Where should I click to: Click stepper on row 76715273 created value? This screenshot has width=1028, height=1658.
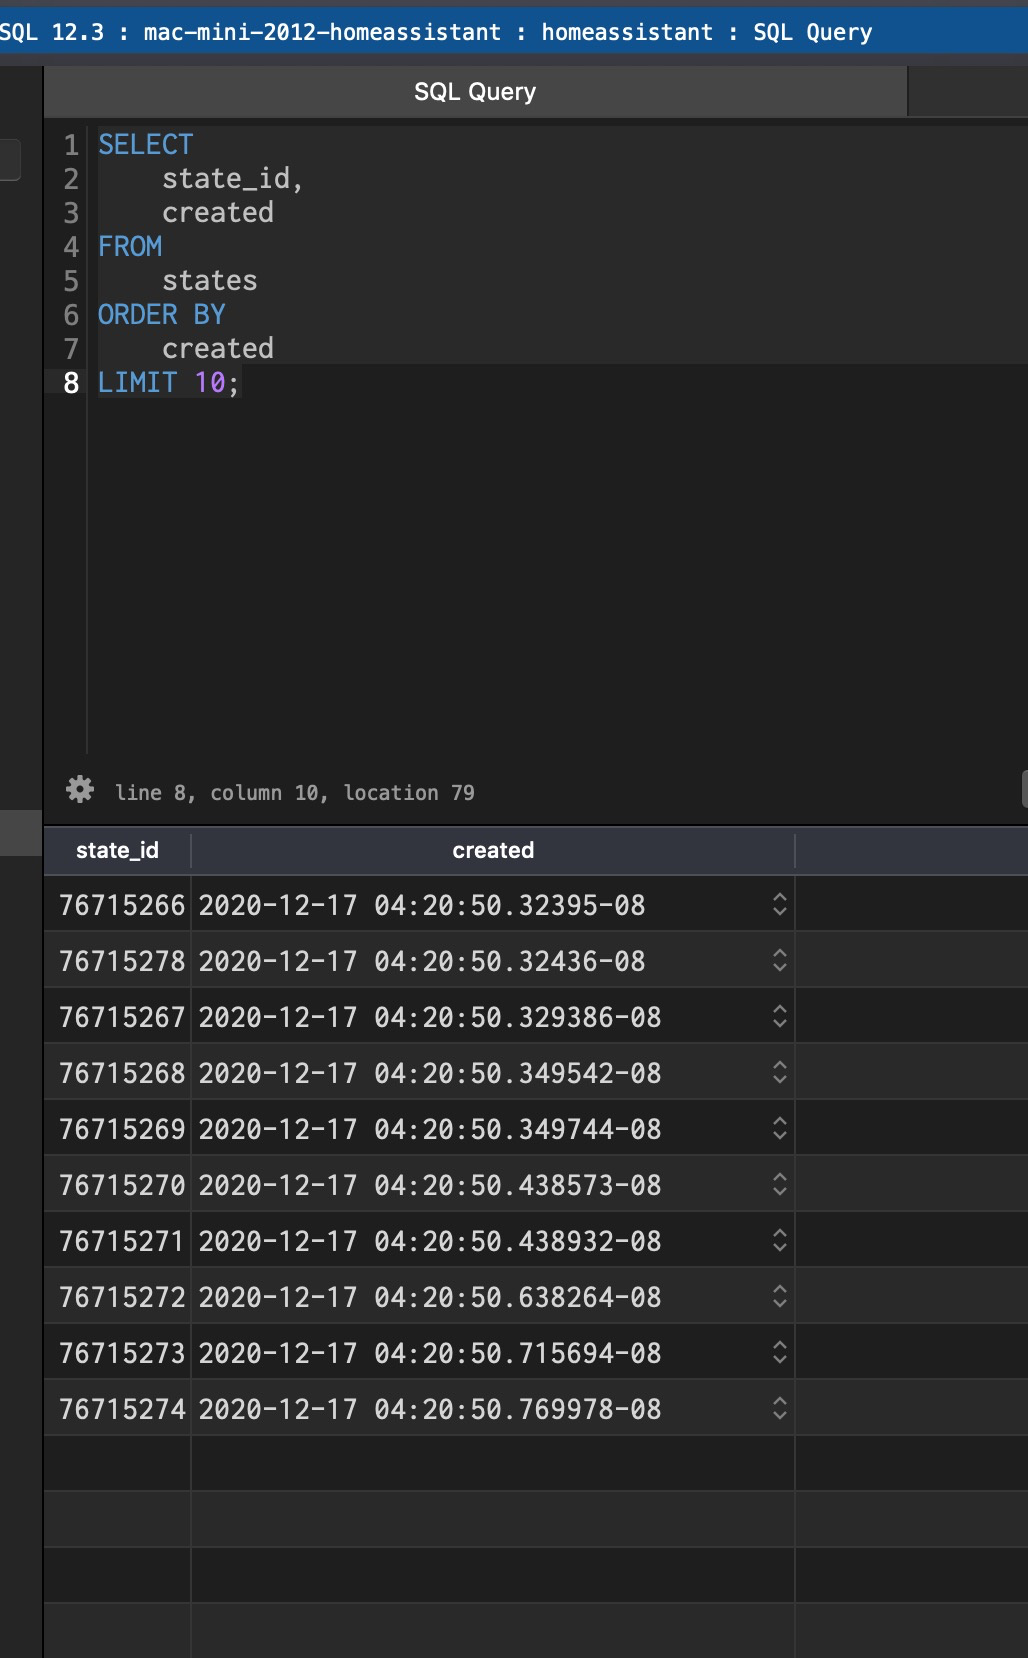(x=780, y=1353)
